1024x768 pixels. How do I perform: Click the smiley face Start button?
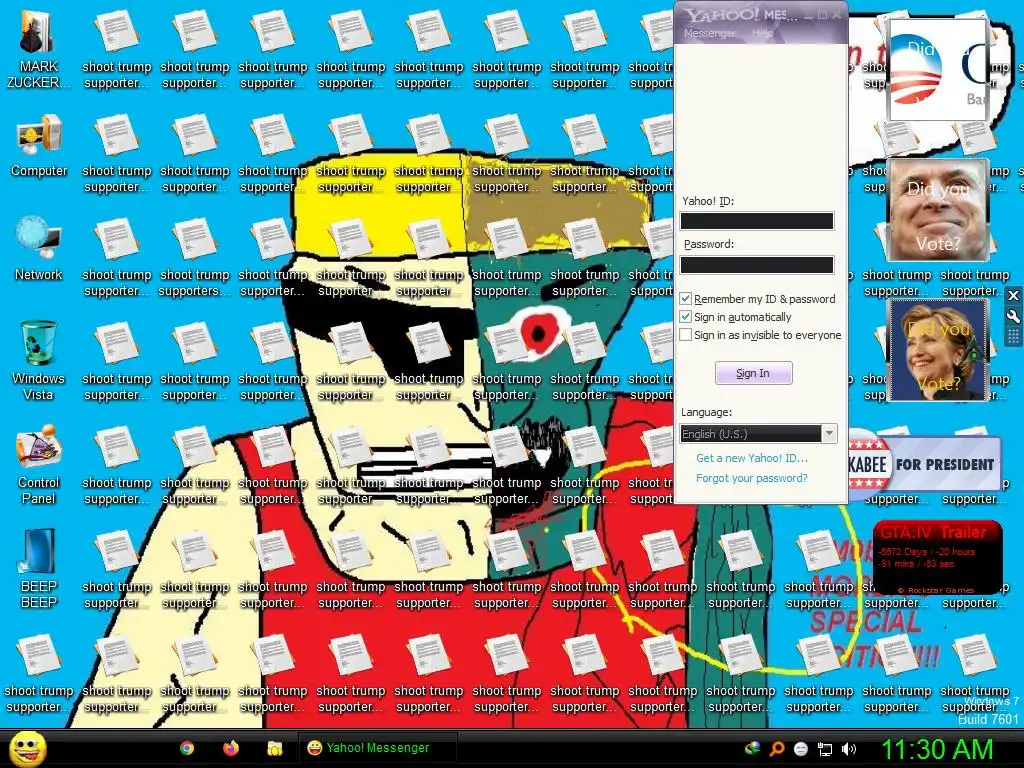click(28, 748)
